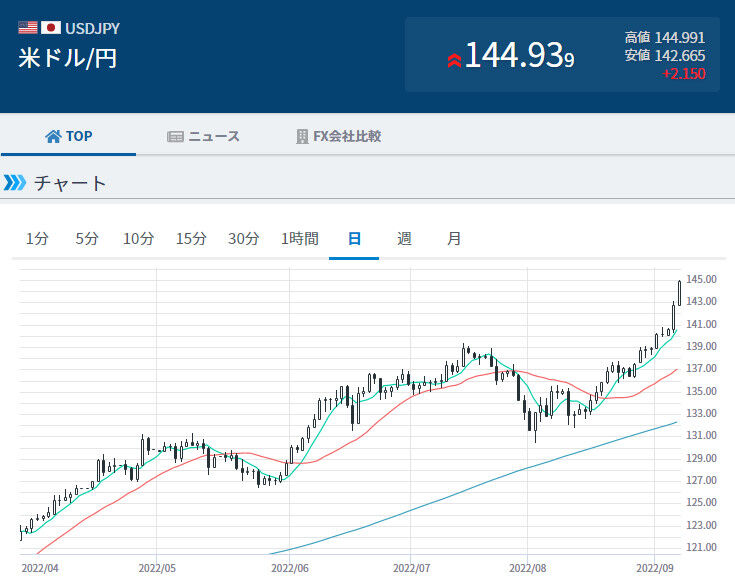Click the Japan flag icon

pos(51,28)
